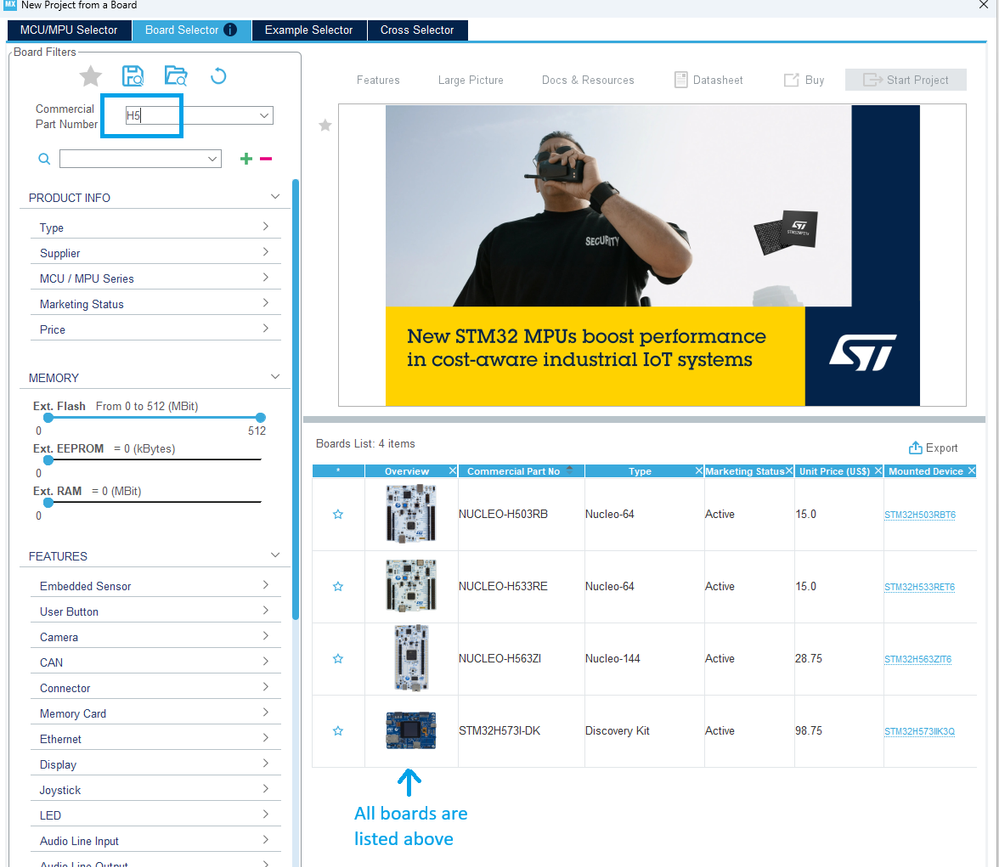Open the Datasheet document
The image size is (999, 867).
point(708,80)
